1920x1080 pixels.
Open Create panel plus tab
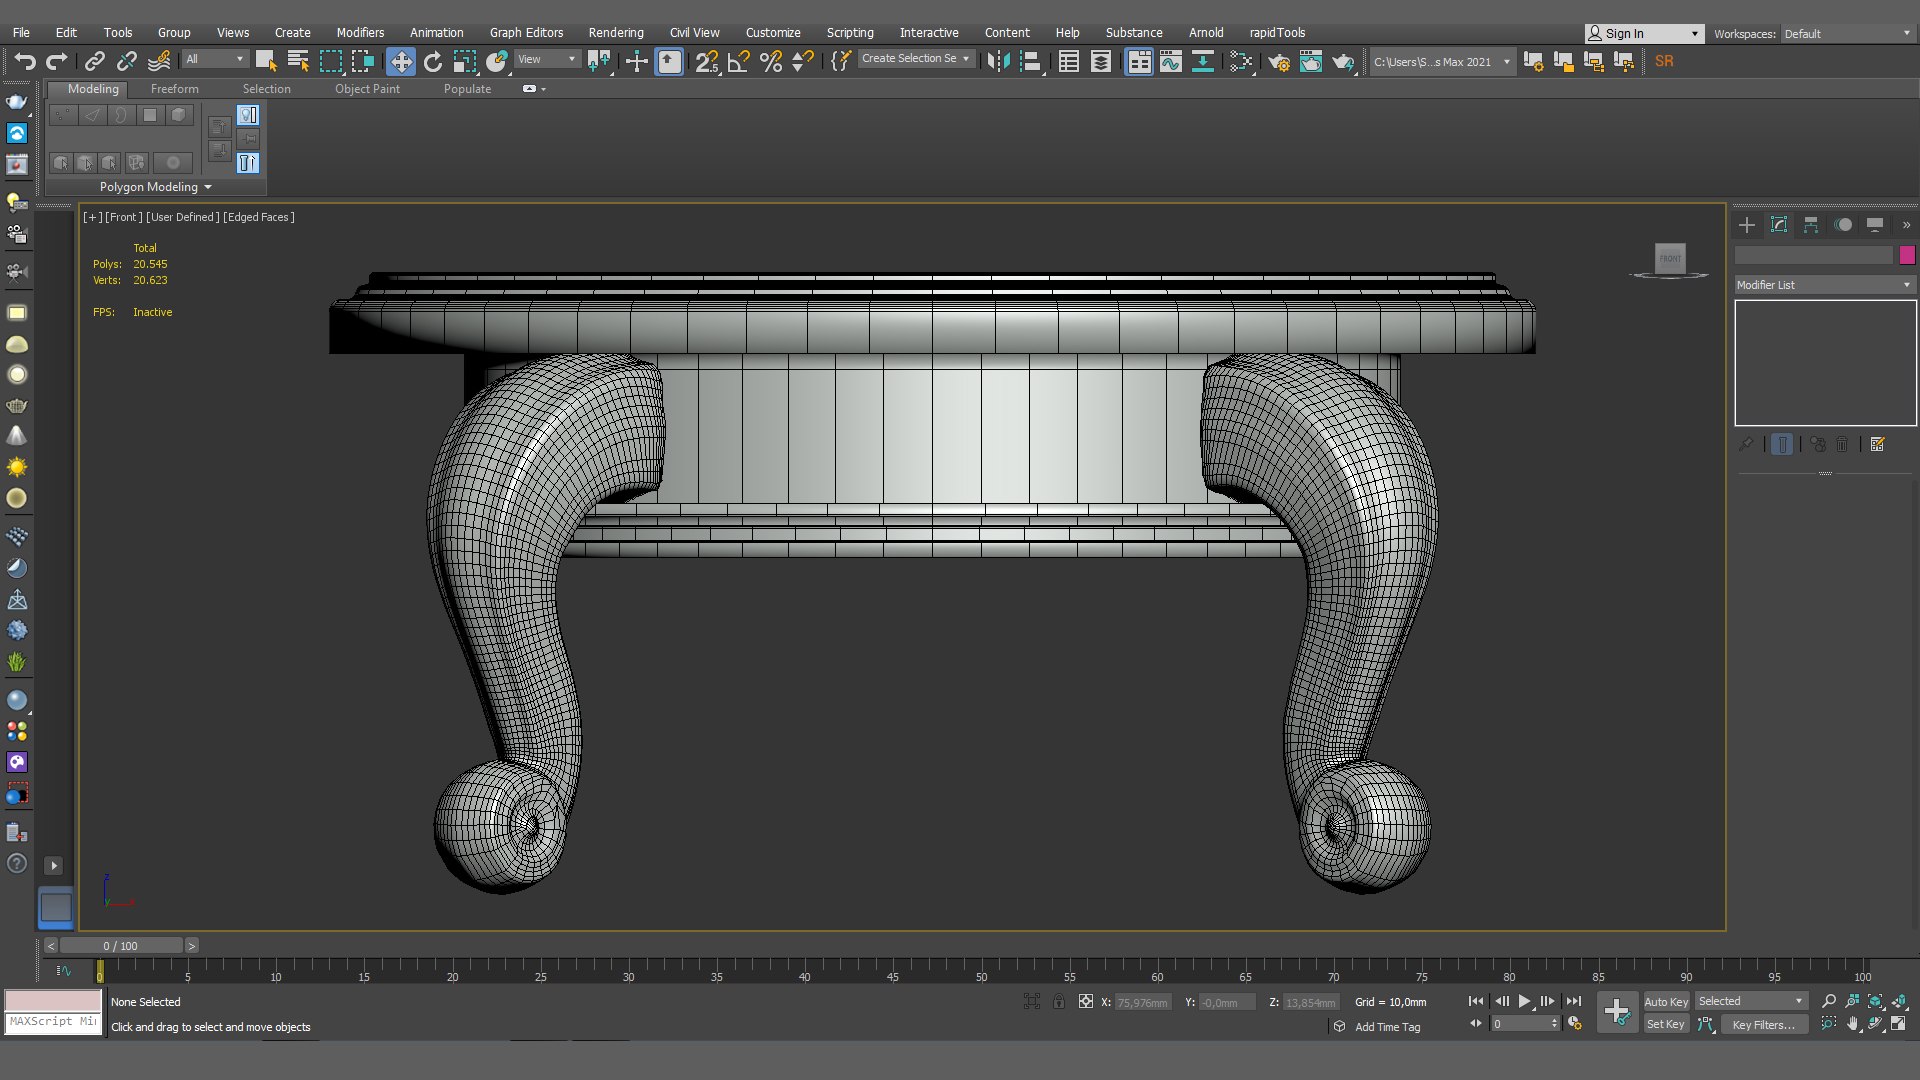(x=1747, y=225)
